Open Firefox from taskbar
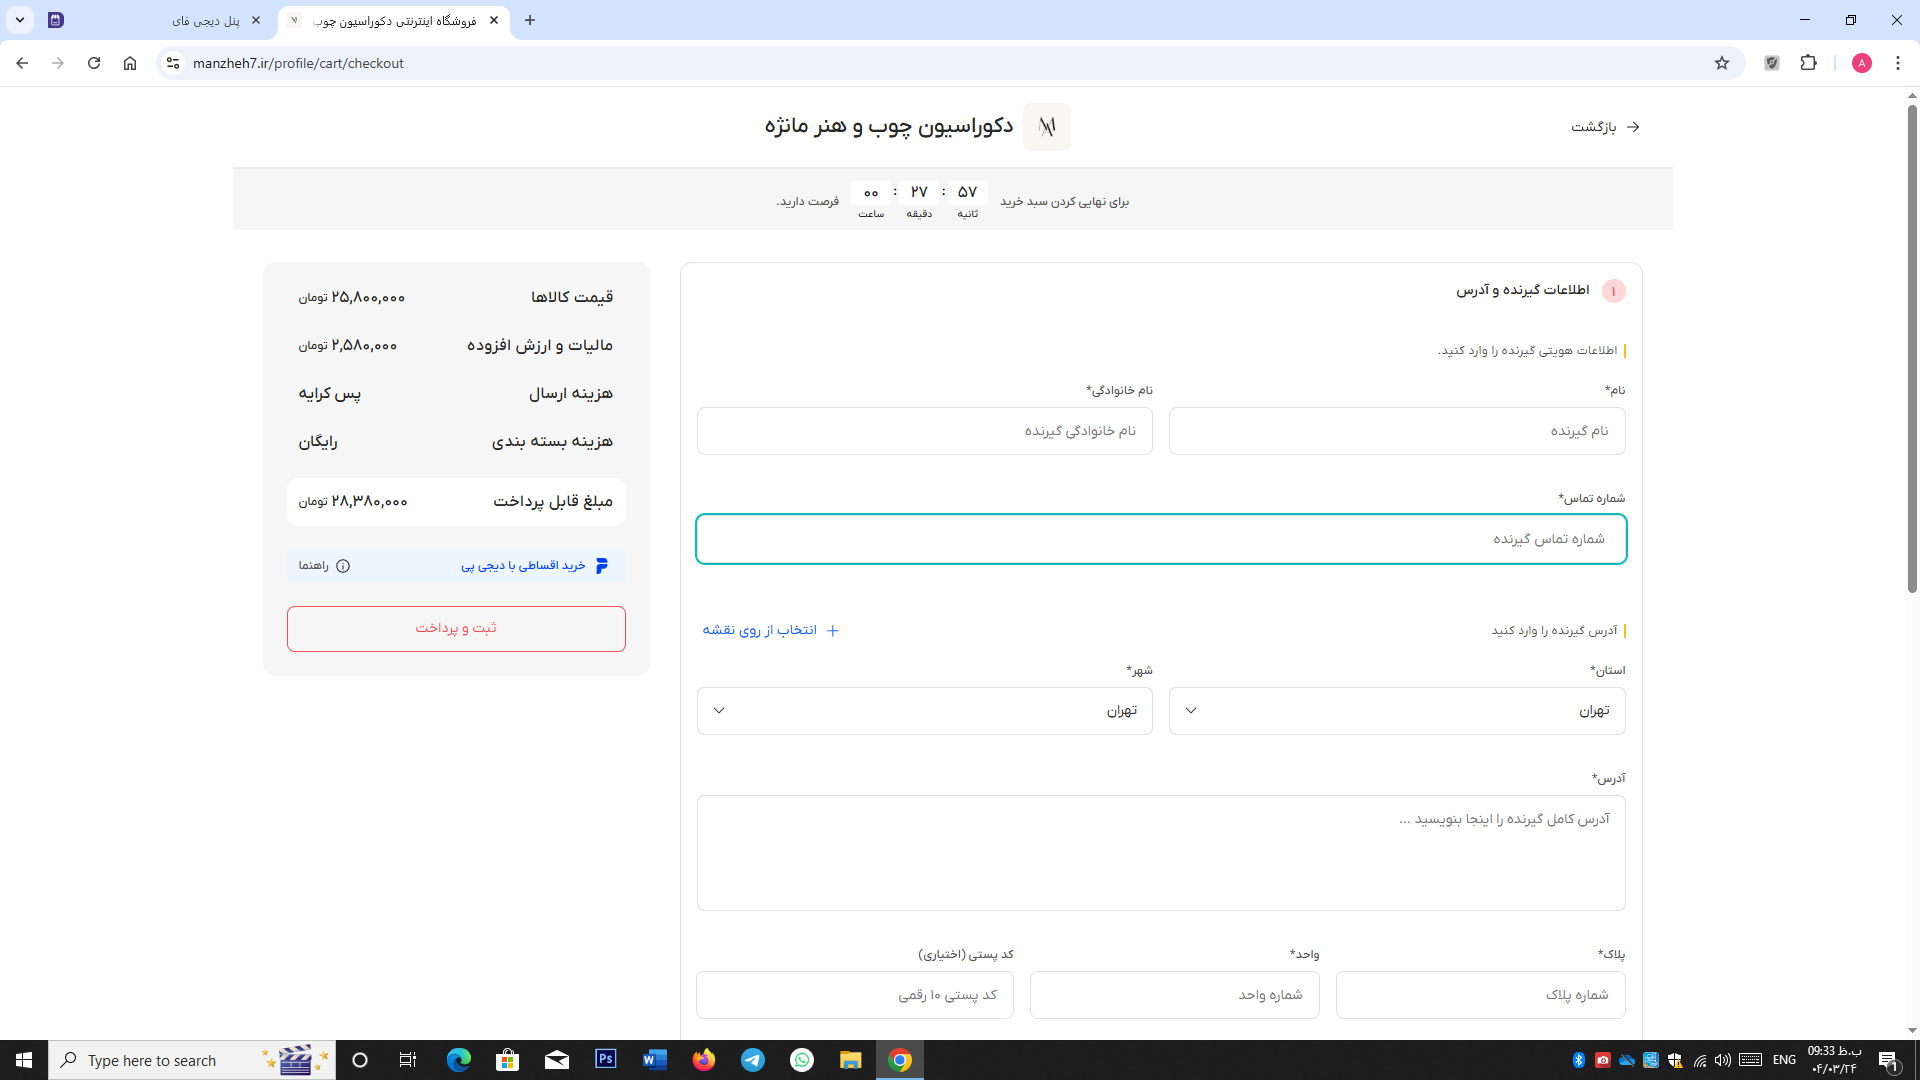This screenshot has width=1920, height=1080. (x=704, y=1060)
